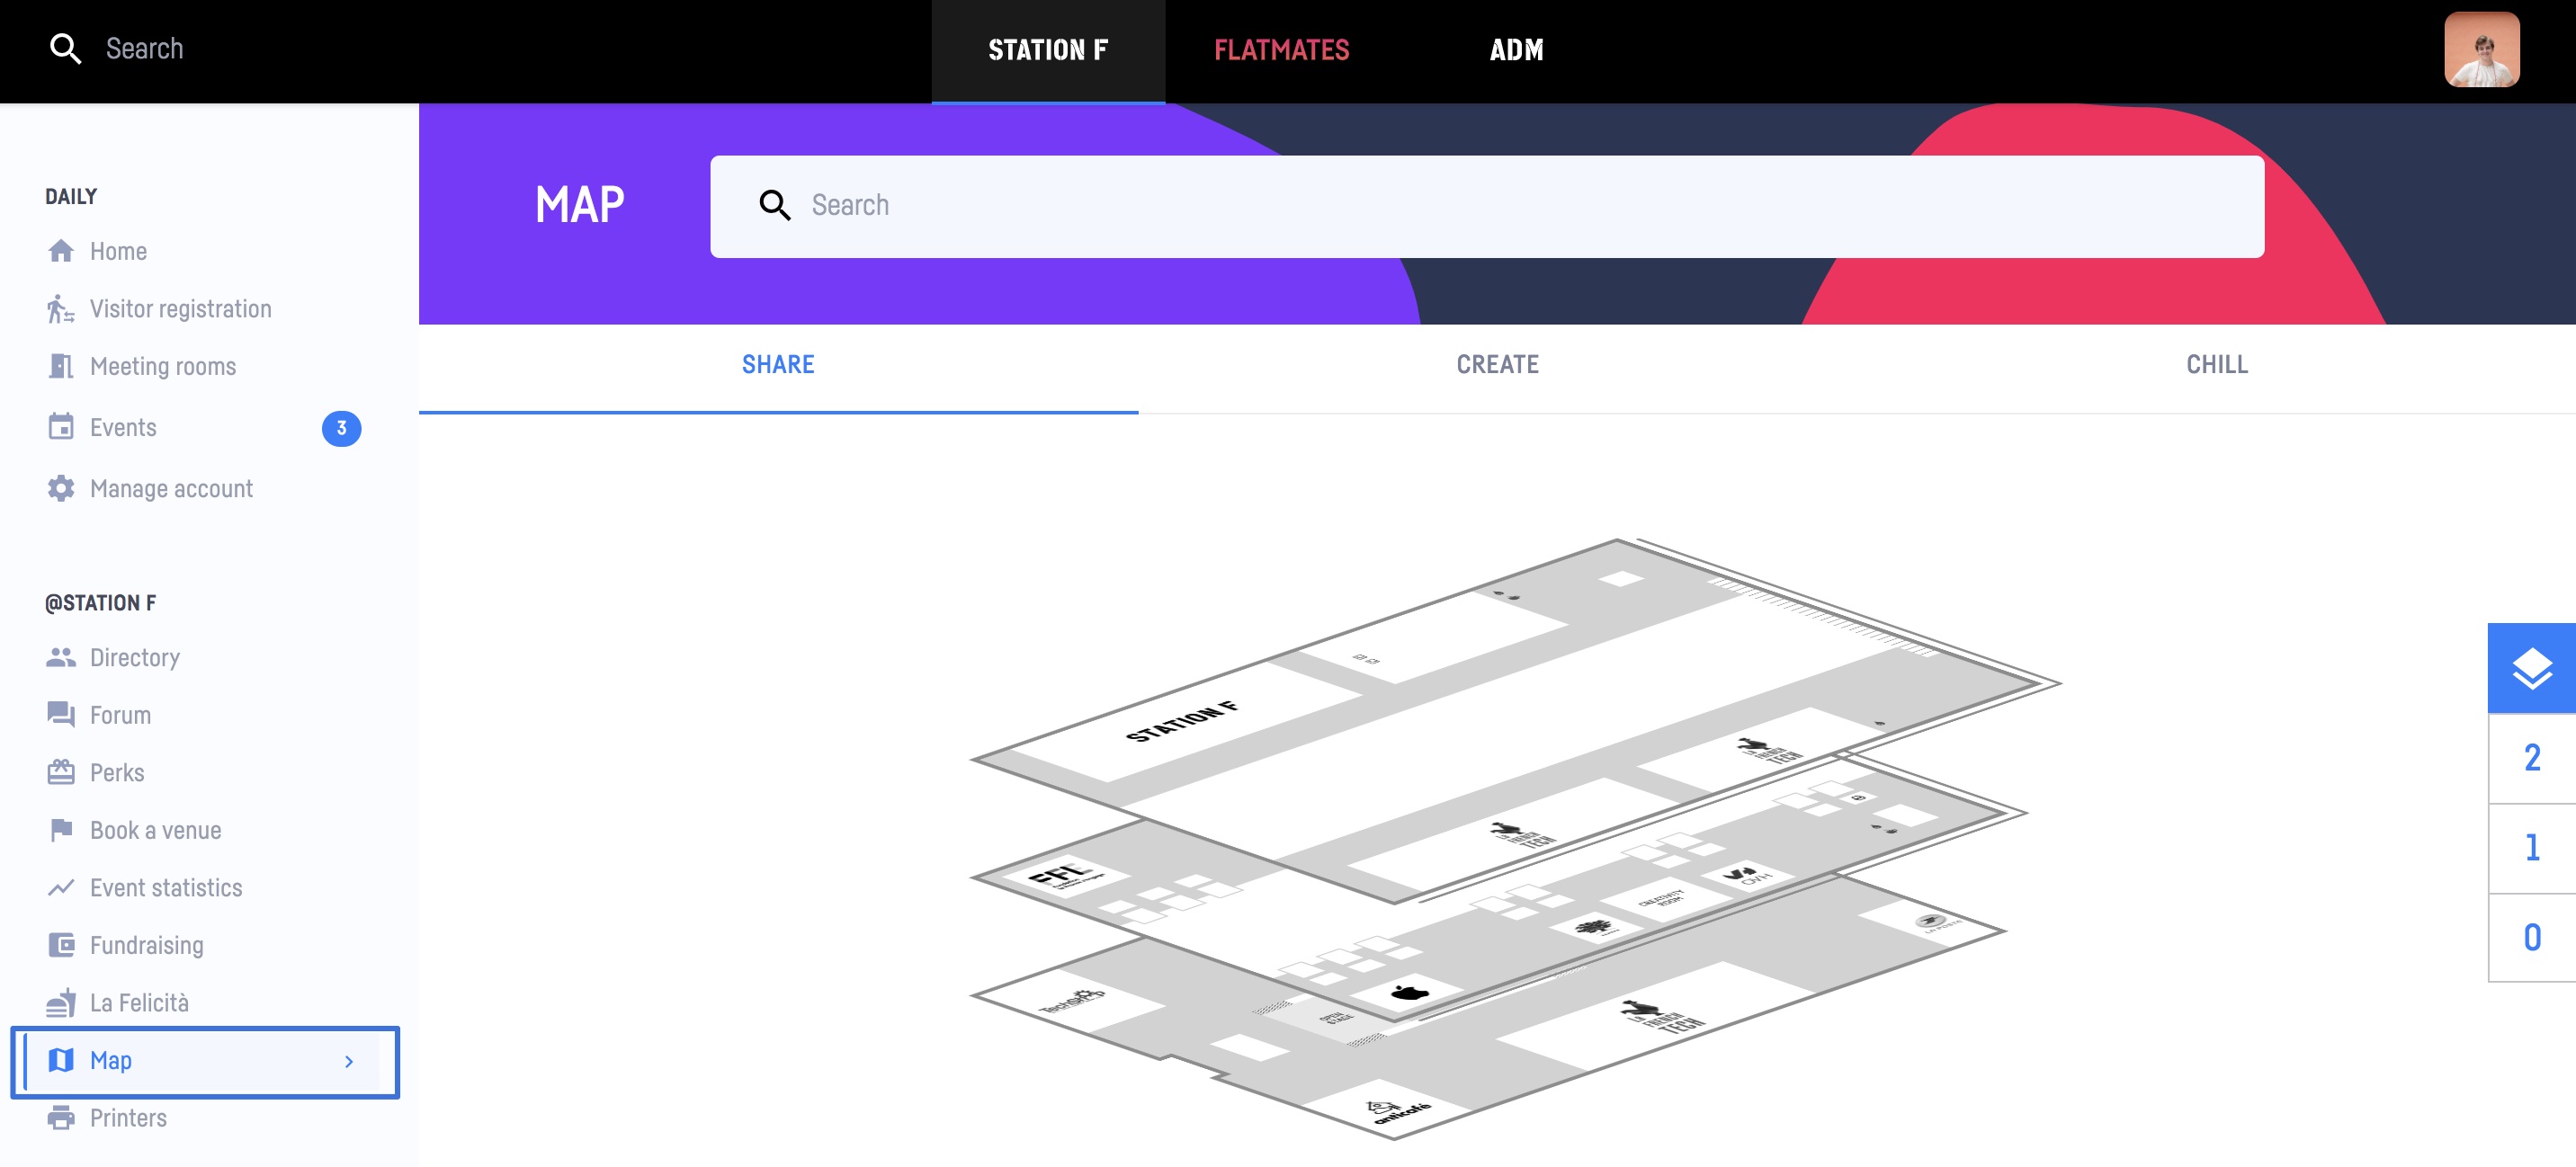Click the Directory people icon
This screenshot has height=1167, width=2576.
[61, 657]
